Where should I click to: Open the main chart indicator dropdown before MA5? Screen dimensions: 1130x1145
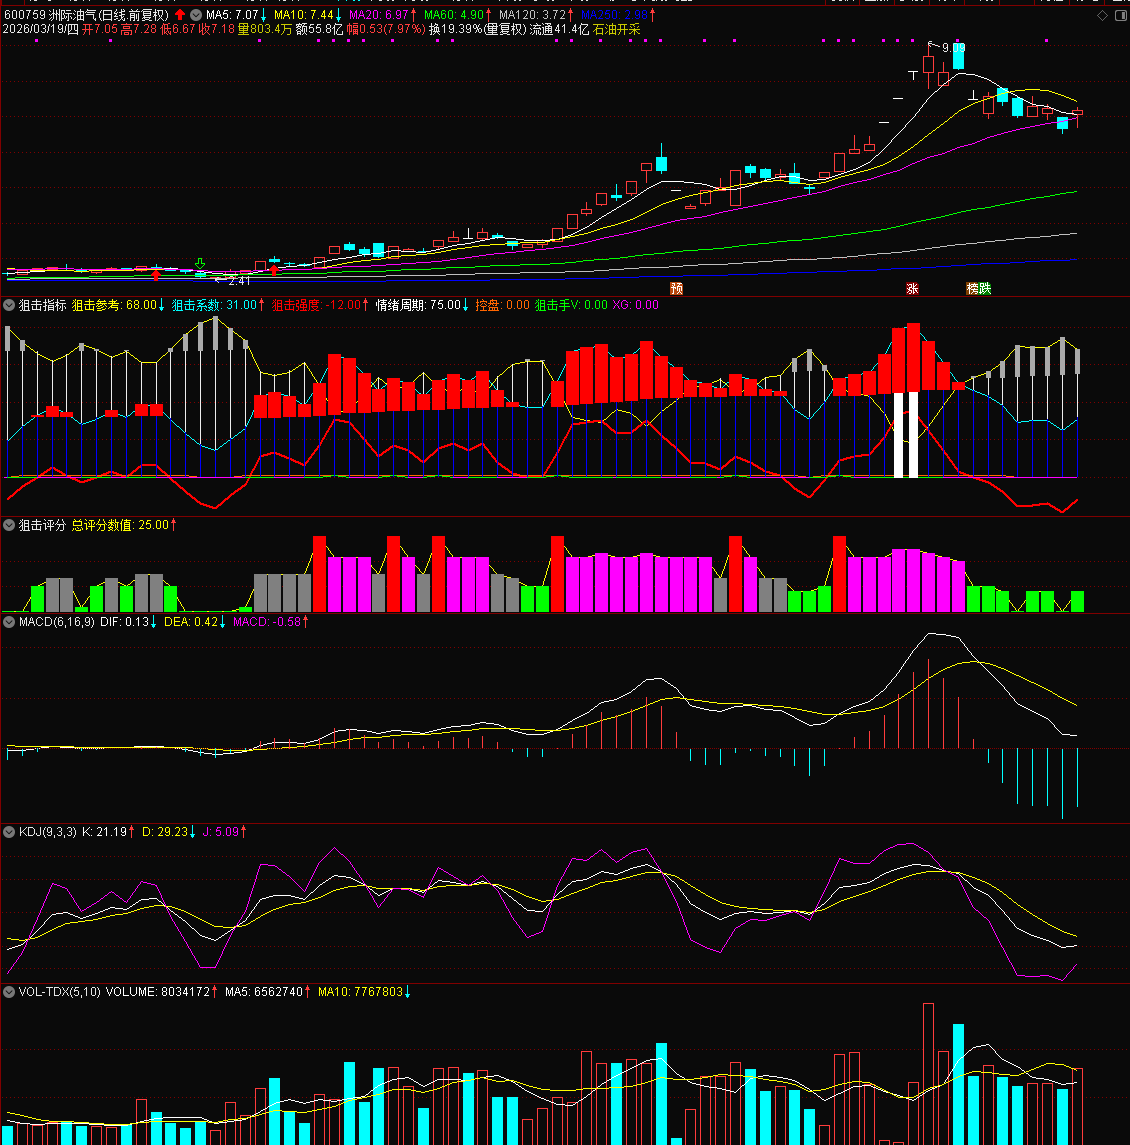(196, 15)
